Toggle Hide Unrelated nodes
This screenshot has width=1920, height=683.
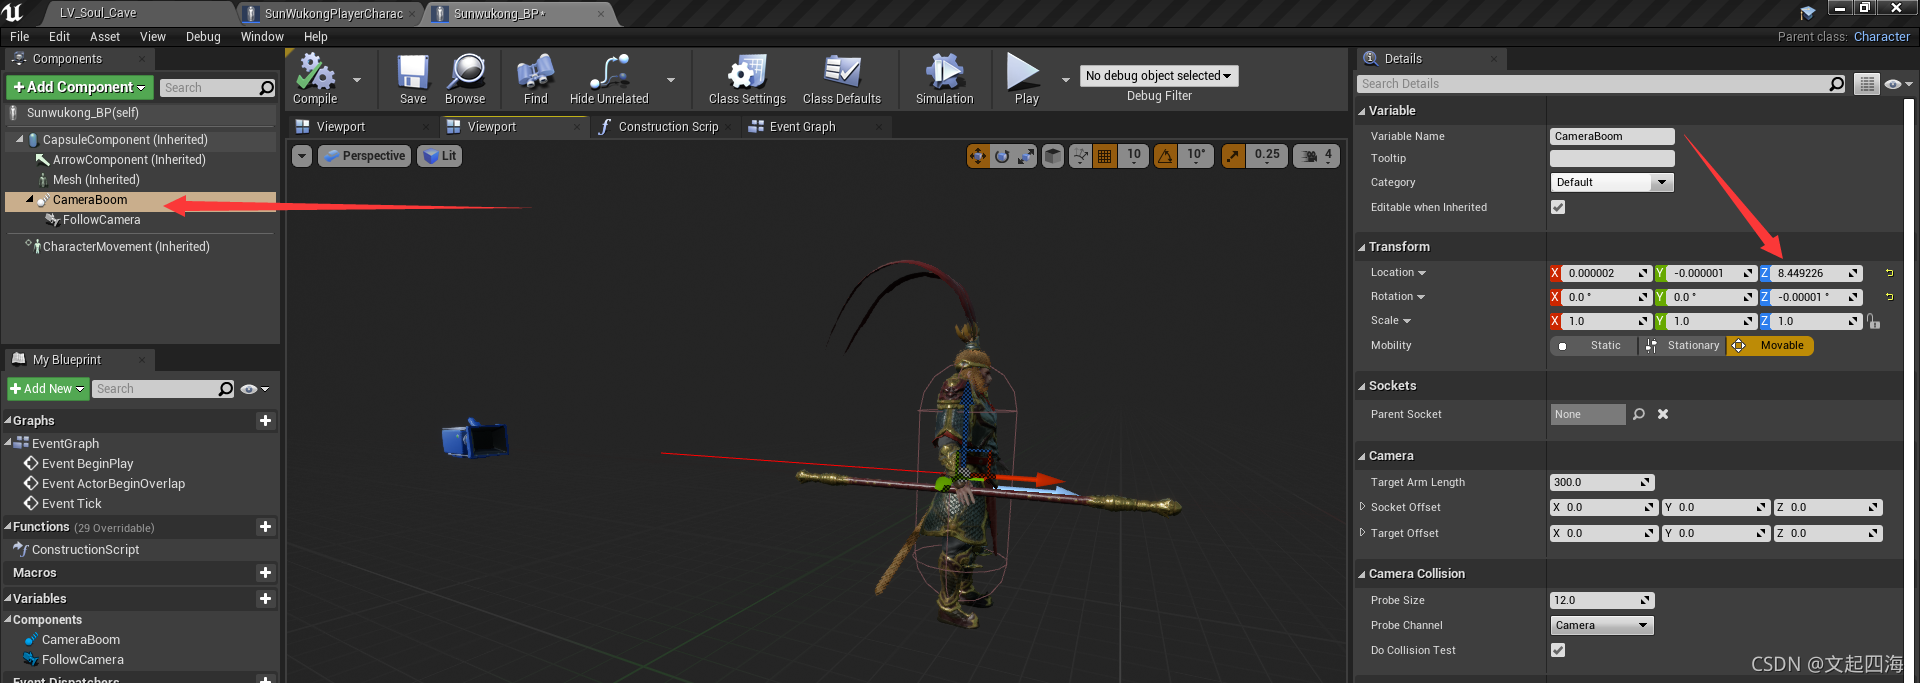coord(609,79)
